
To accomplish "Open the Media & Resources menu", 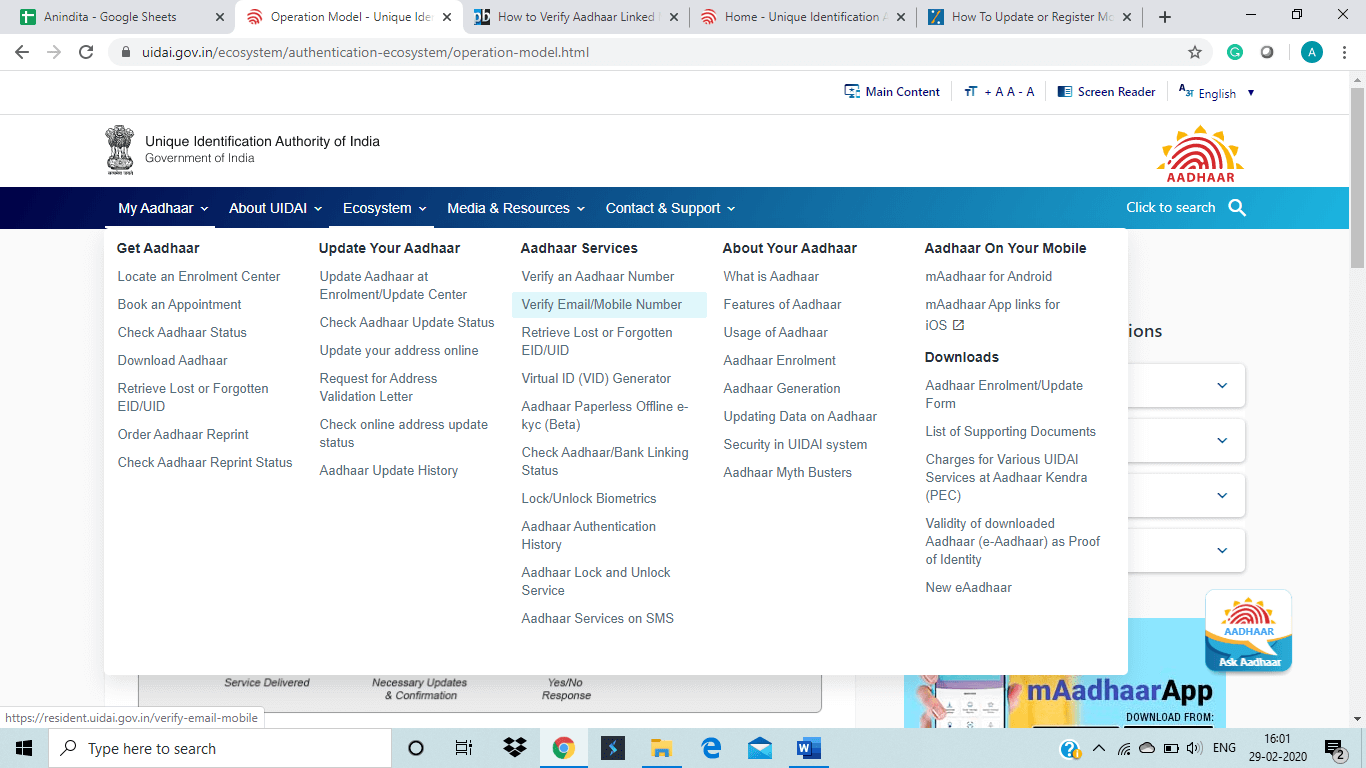I will pos(516,208).
